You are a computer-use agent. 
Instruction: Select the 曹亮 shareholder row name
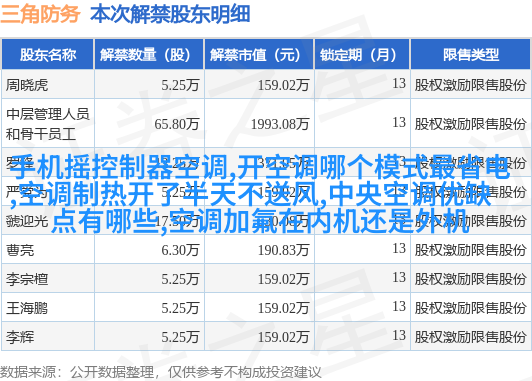click(x=20, y=250)
